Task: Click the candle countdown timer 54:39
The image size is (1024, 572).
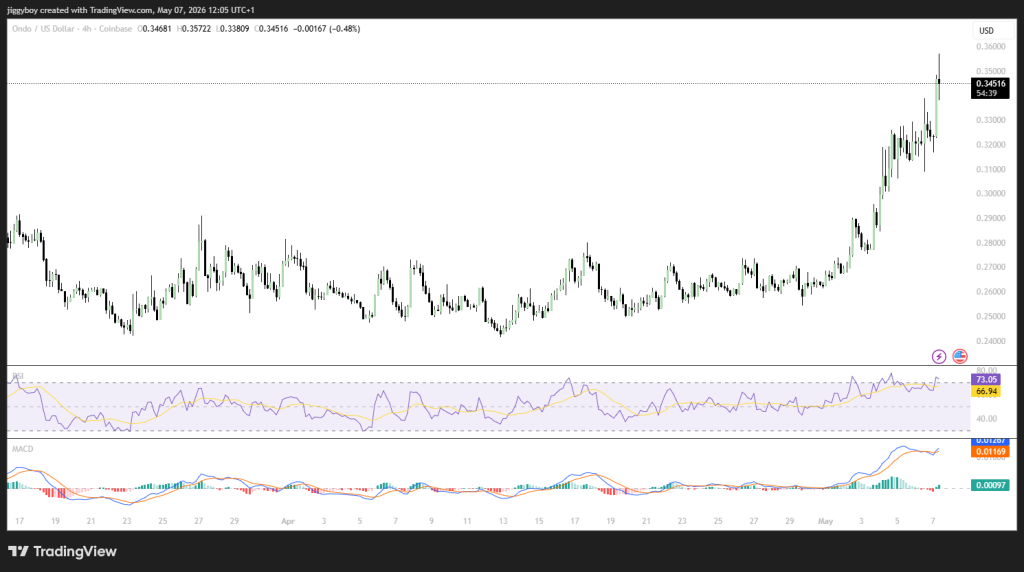Action: (987, 93)
